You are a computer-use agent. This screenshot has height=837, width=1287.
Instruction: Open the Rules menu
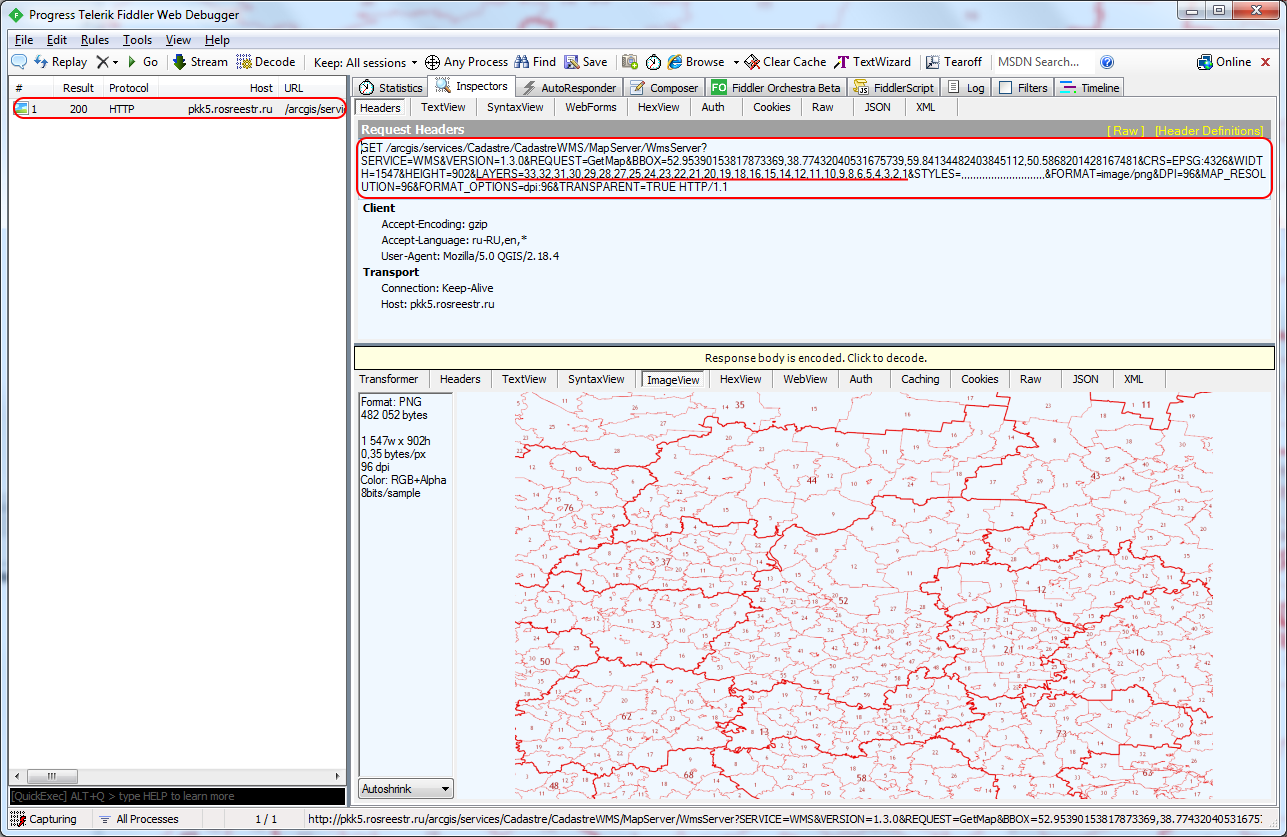95,40
